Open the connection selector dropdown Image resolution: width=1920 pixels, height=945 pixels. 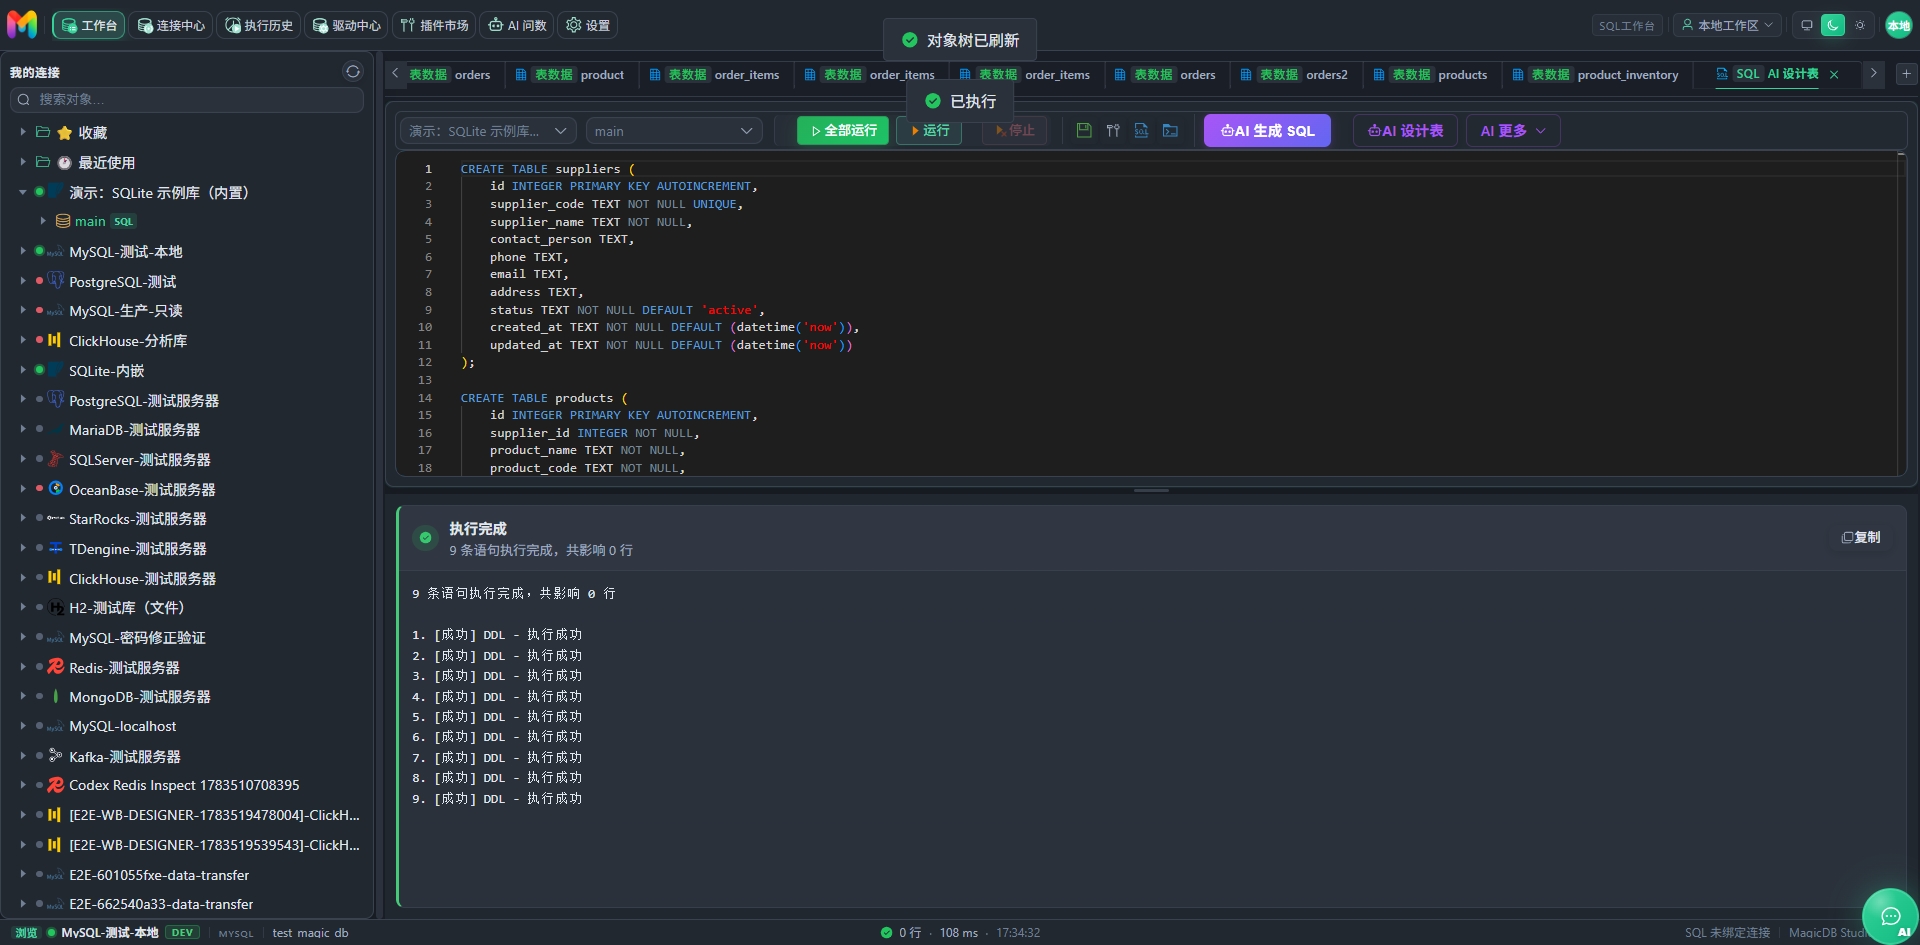point(488,131)
